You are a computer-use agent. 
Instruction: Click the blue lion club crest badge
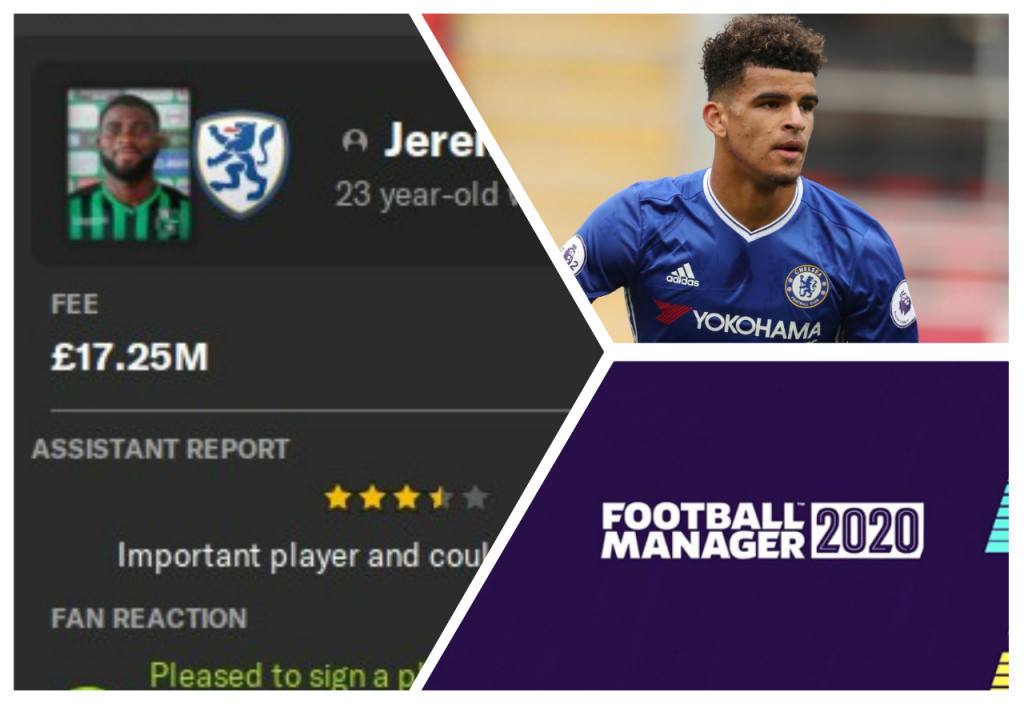[x=242, y=164]
